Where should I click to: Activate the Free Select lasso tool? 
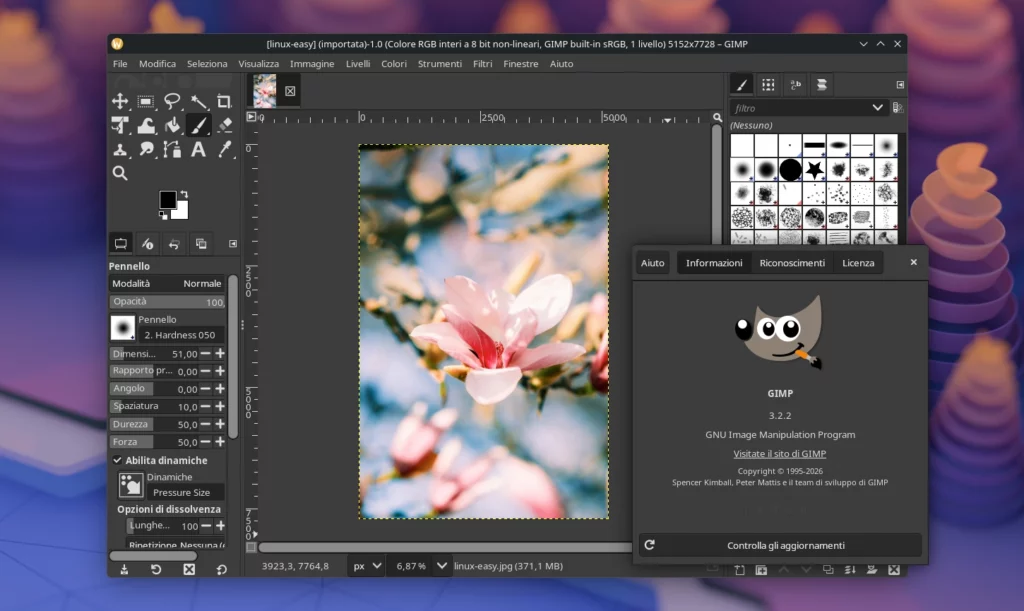point(172,100)
